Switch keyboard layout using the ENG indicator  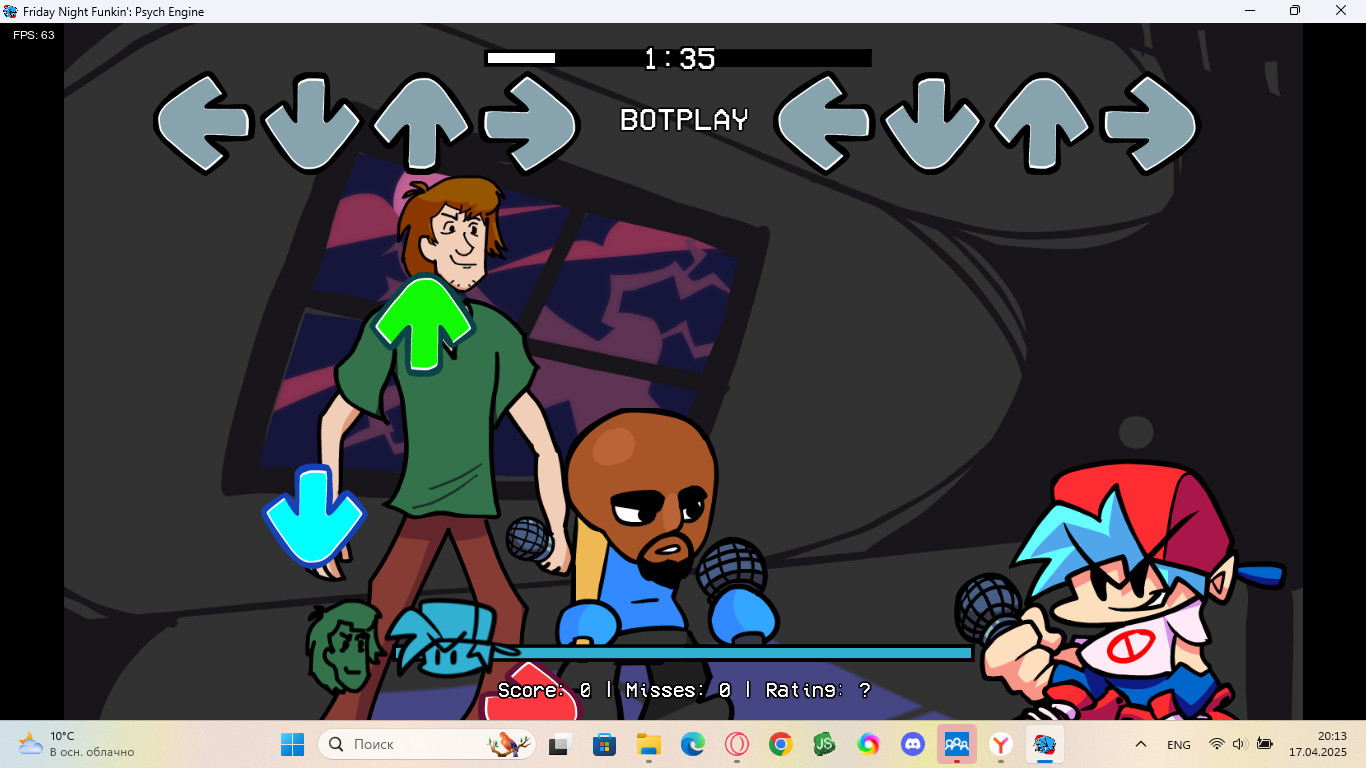[x=1178, y=744]
